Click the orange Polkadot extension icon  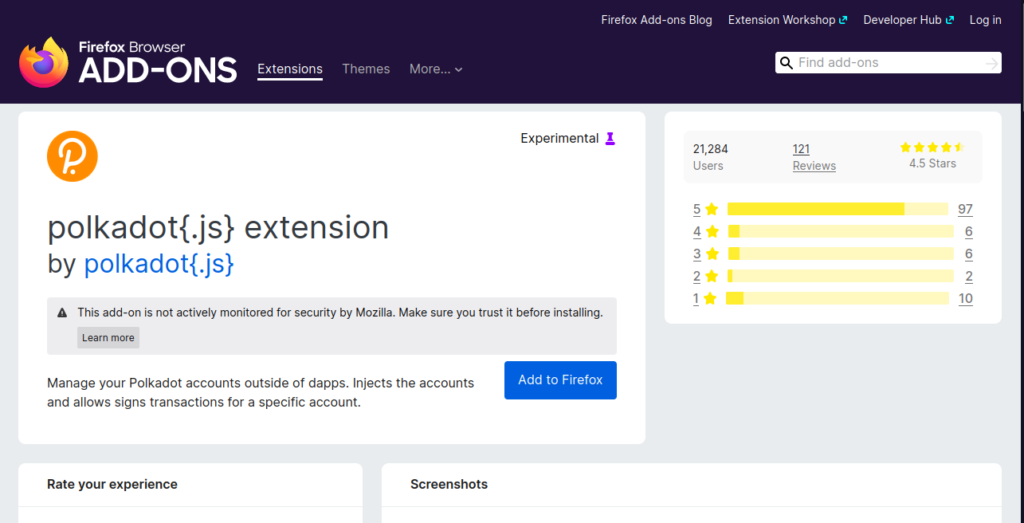pyautogui.click(x=72, y=157)
